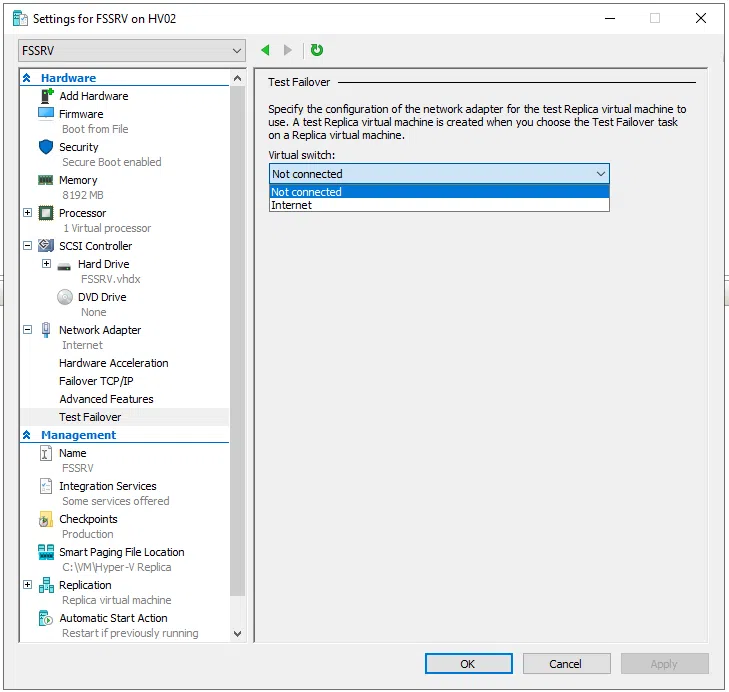The width and height of the screenshot is (729, 692).
Task: Expand the Hard Drive tree node
Action: coord(46,264)
